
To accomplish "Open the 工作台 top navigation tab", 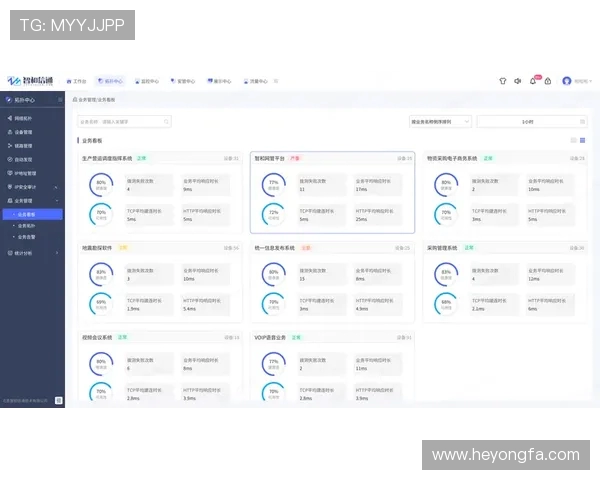I will point(77,80).
